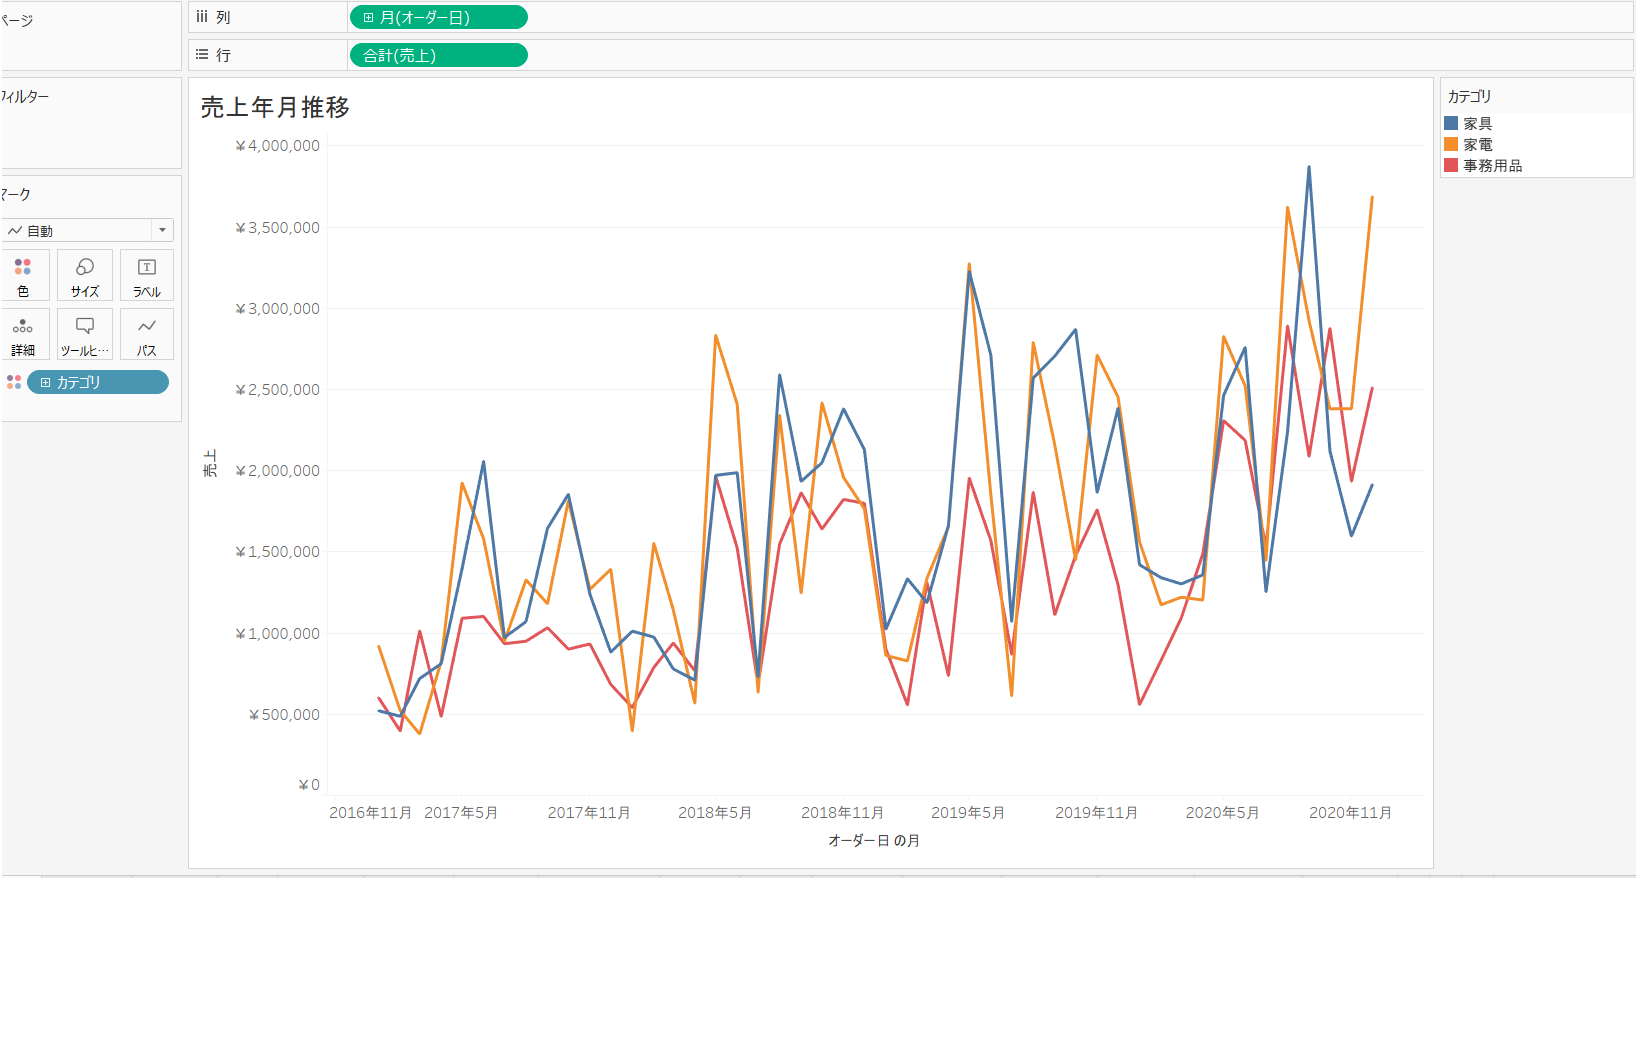Click the 行 rows shelf label
This screenshot has width=1636, height=1053.
[x=223, y=56]
